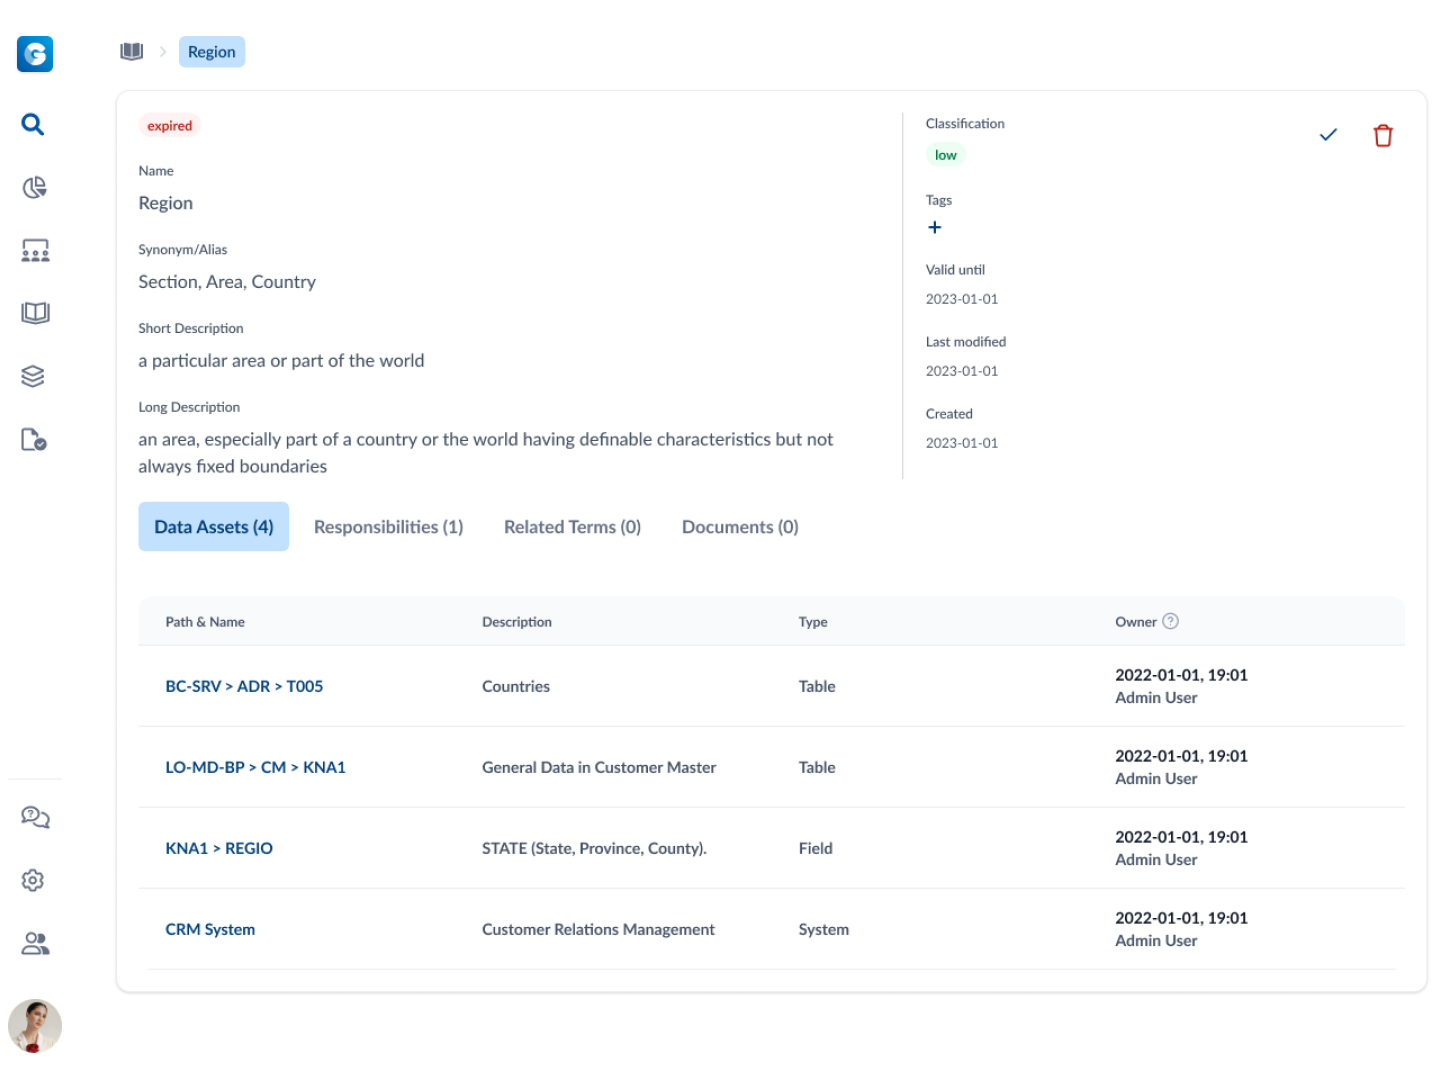Open the KNA1 > REGIO link
Viewport: 1440px width, 1080px height.
click(x=219, y=848)
